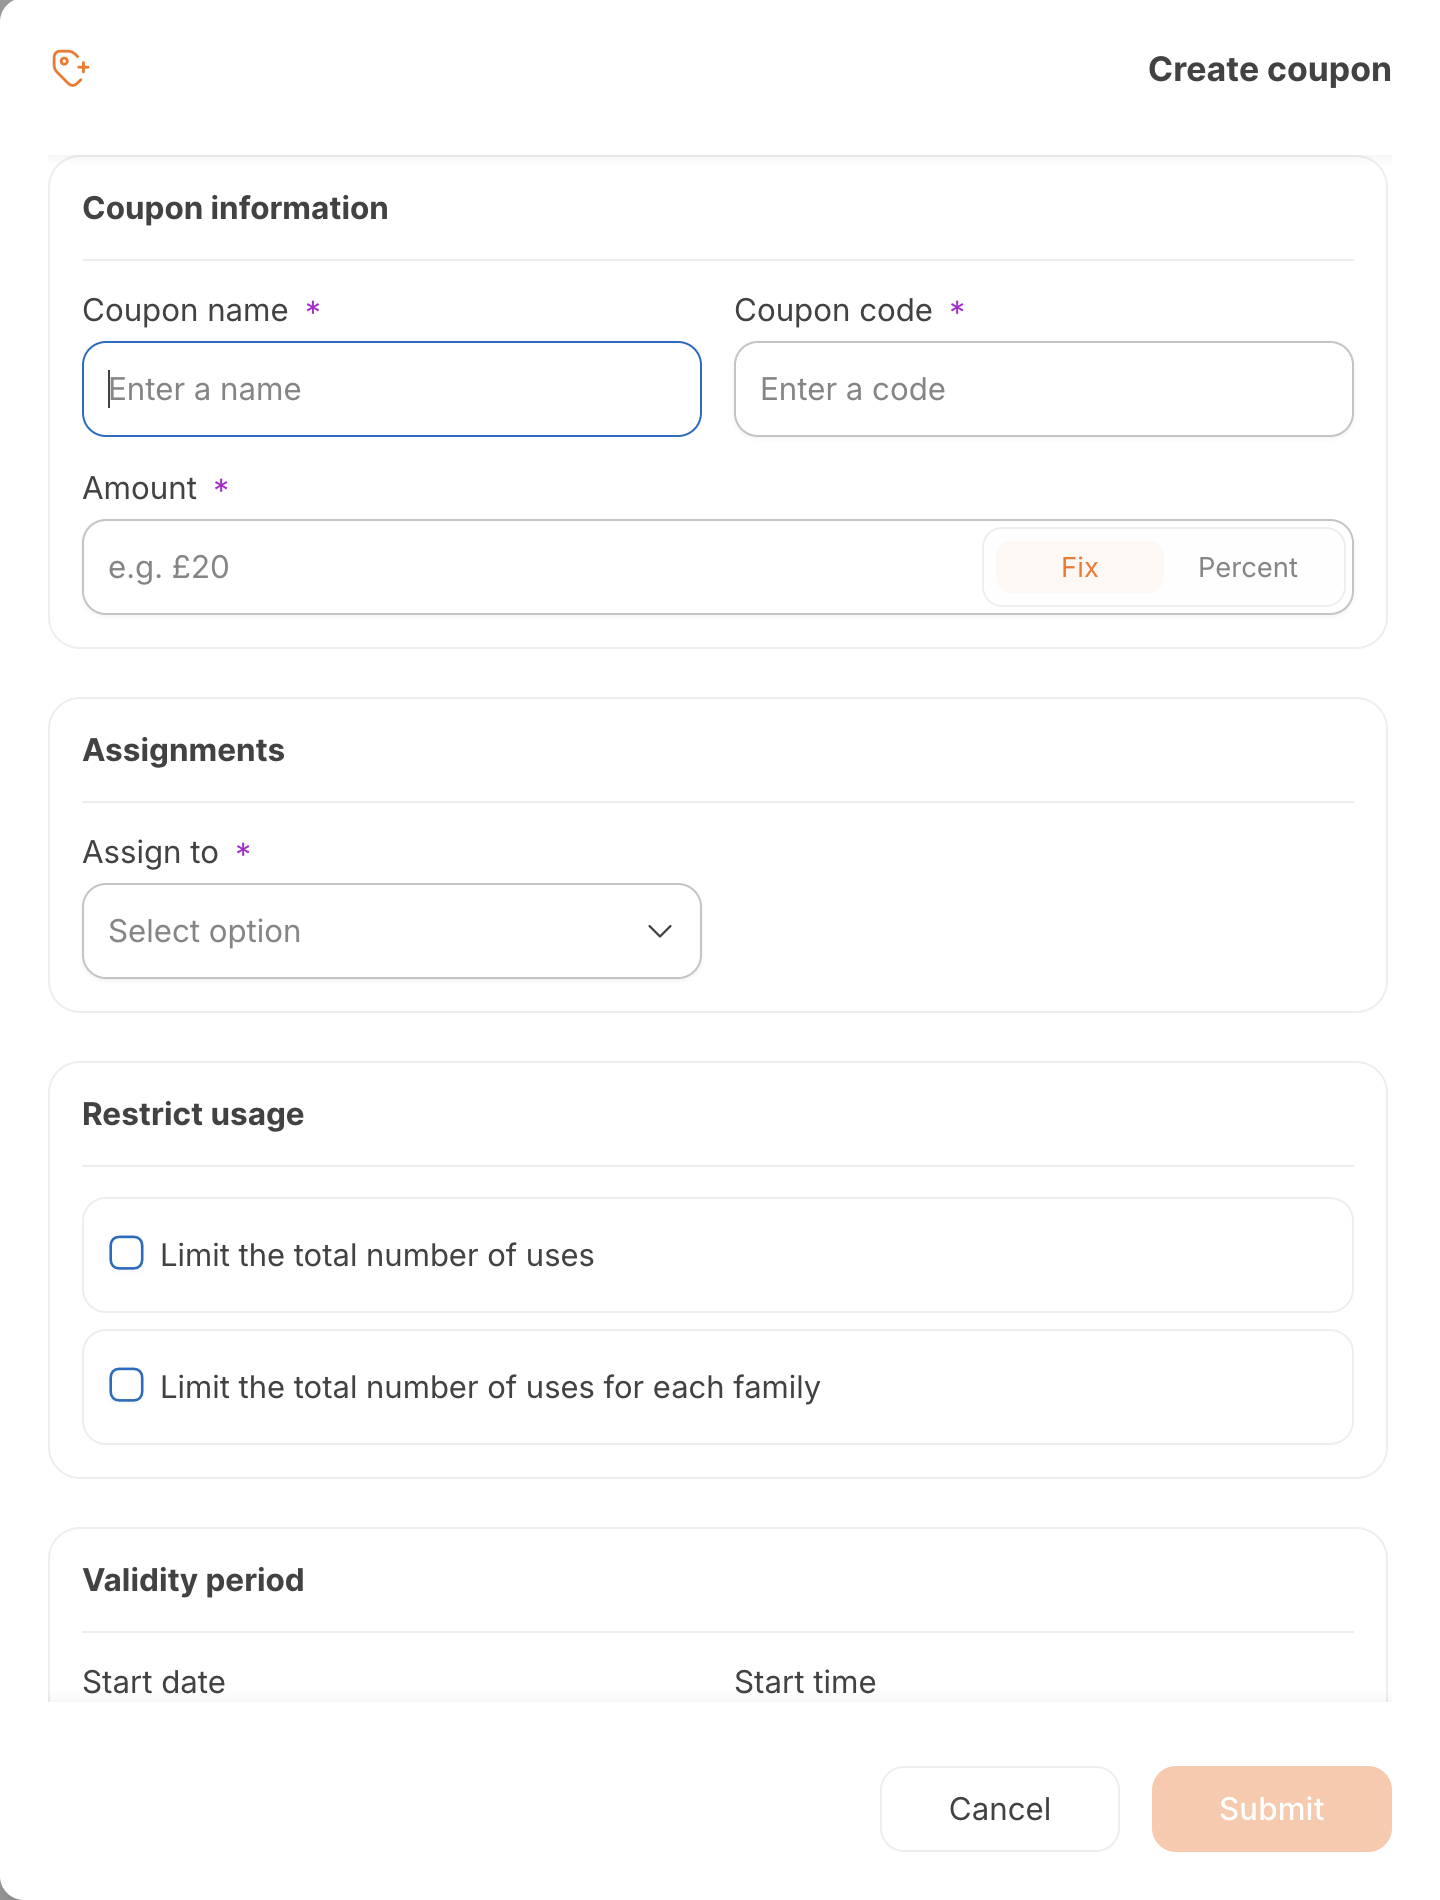Enable Limit the total number of uses
1440x1900 pixels.
pos(127,1253)
